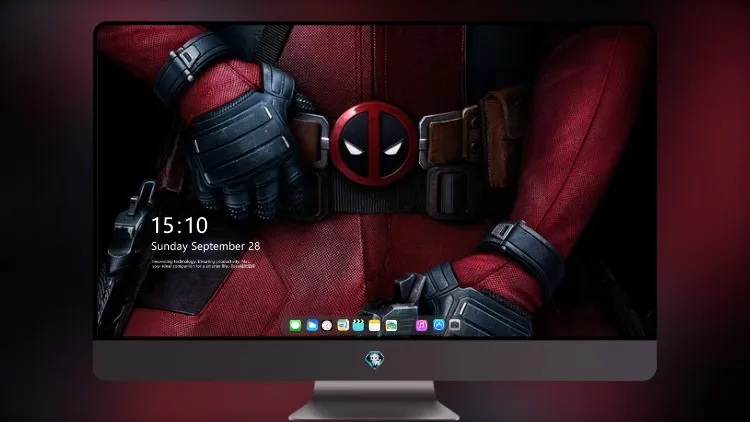Viewport: 750px width, 422px height.
Task: Open the blue App Store icon
Action: tap(439, 325)
